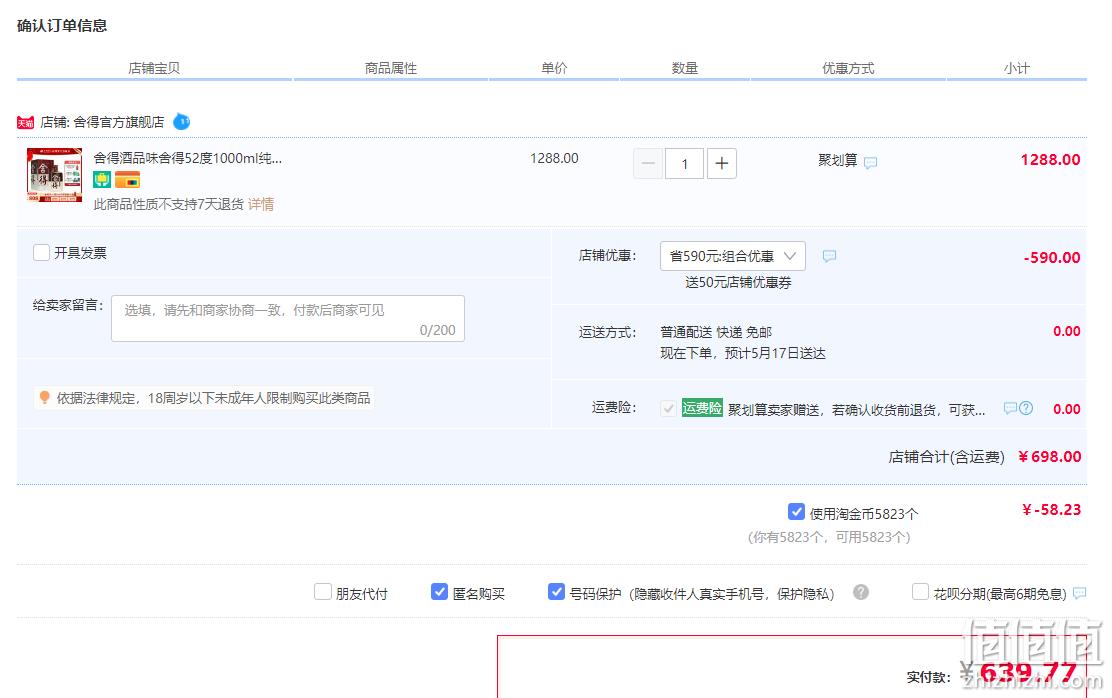Screen dimensions: 1112x698
Task: Enable the 花呗分期 installment checkbox
Action: click(x=921, y=592)
